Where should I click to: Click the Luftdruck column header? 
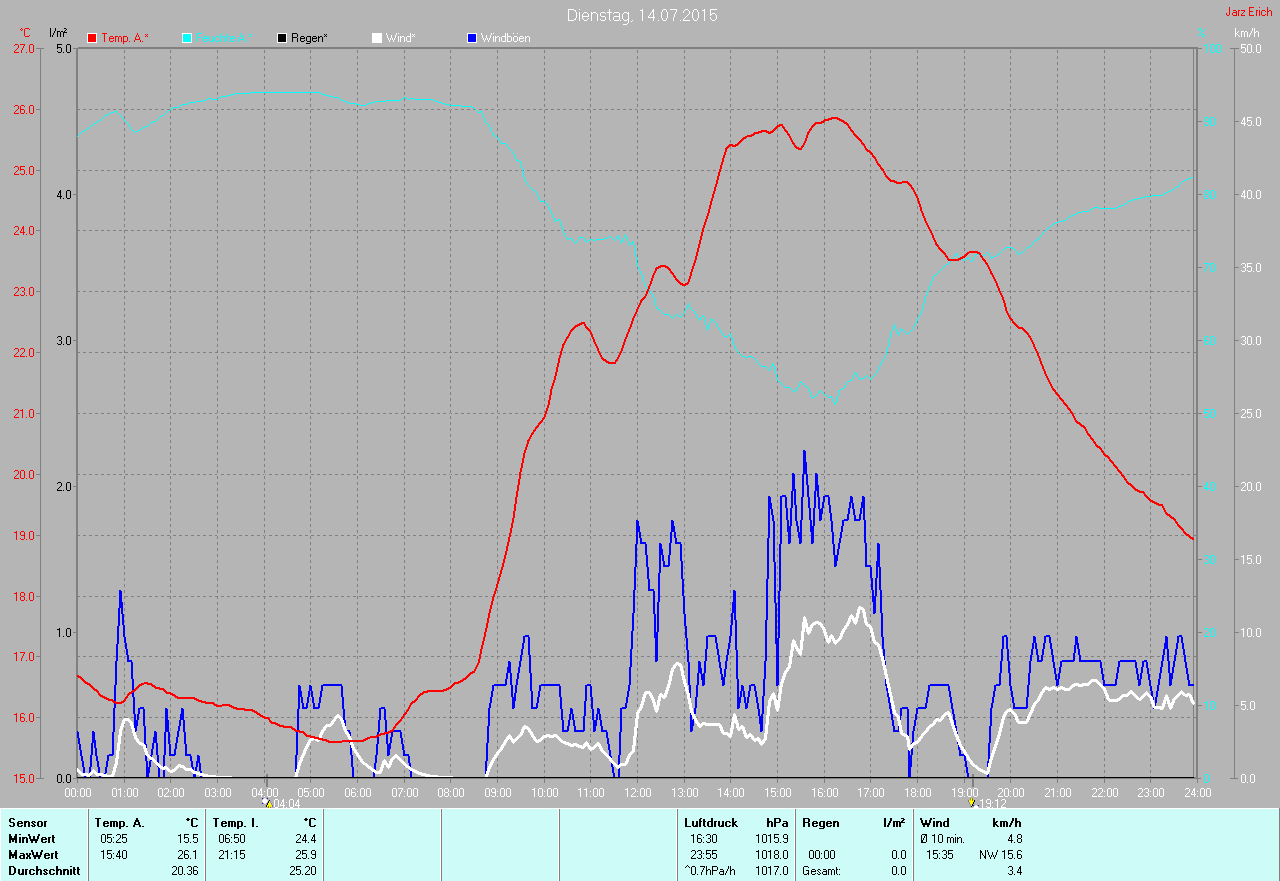[x=710, y=823]
